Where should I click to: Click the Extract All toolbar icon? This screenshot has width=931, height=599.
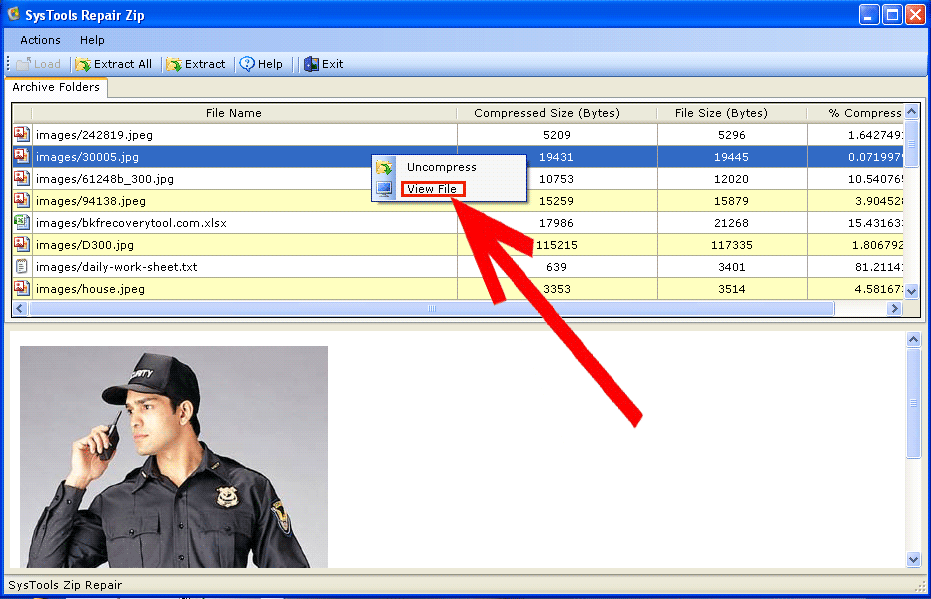84,64
